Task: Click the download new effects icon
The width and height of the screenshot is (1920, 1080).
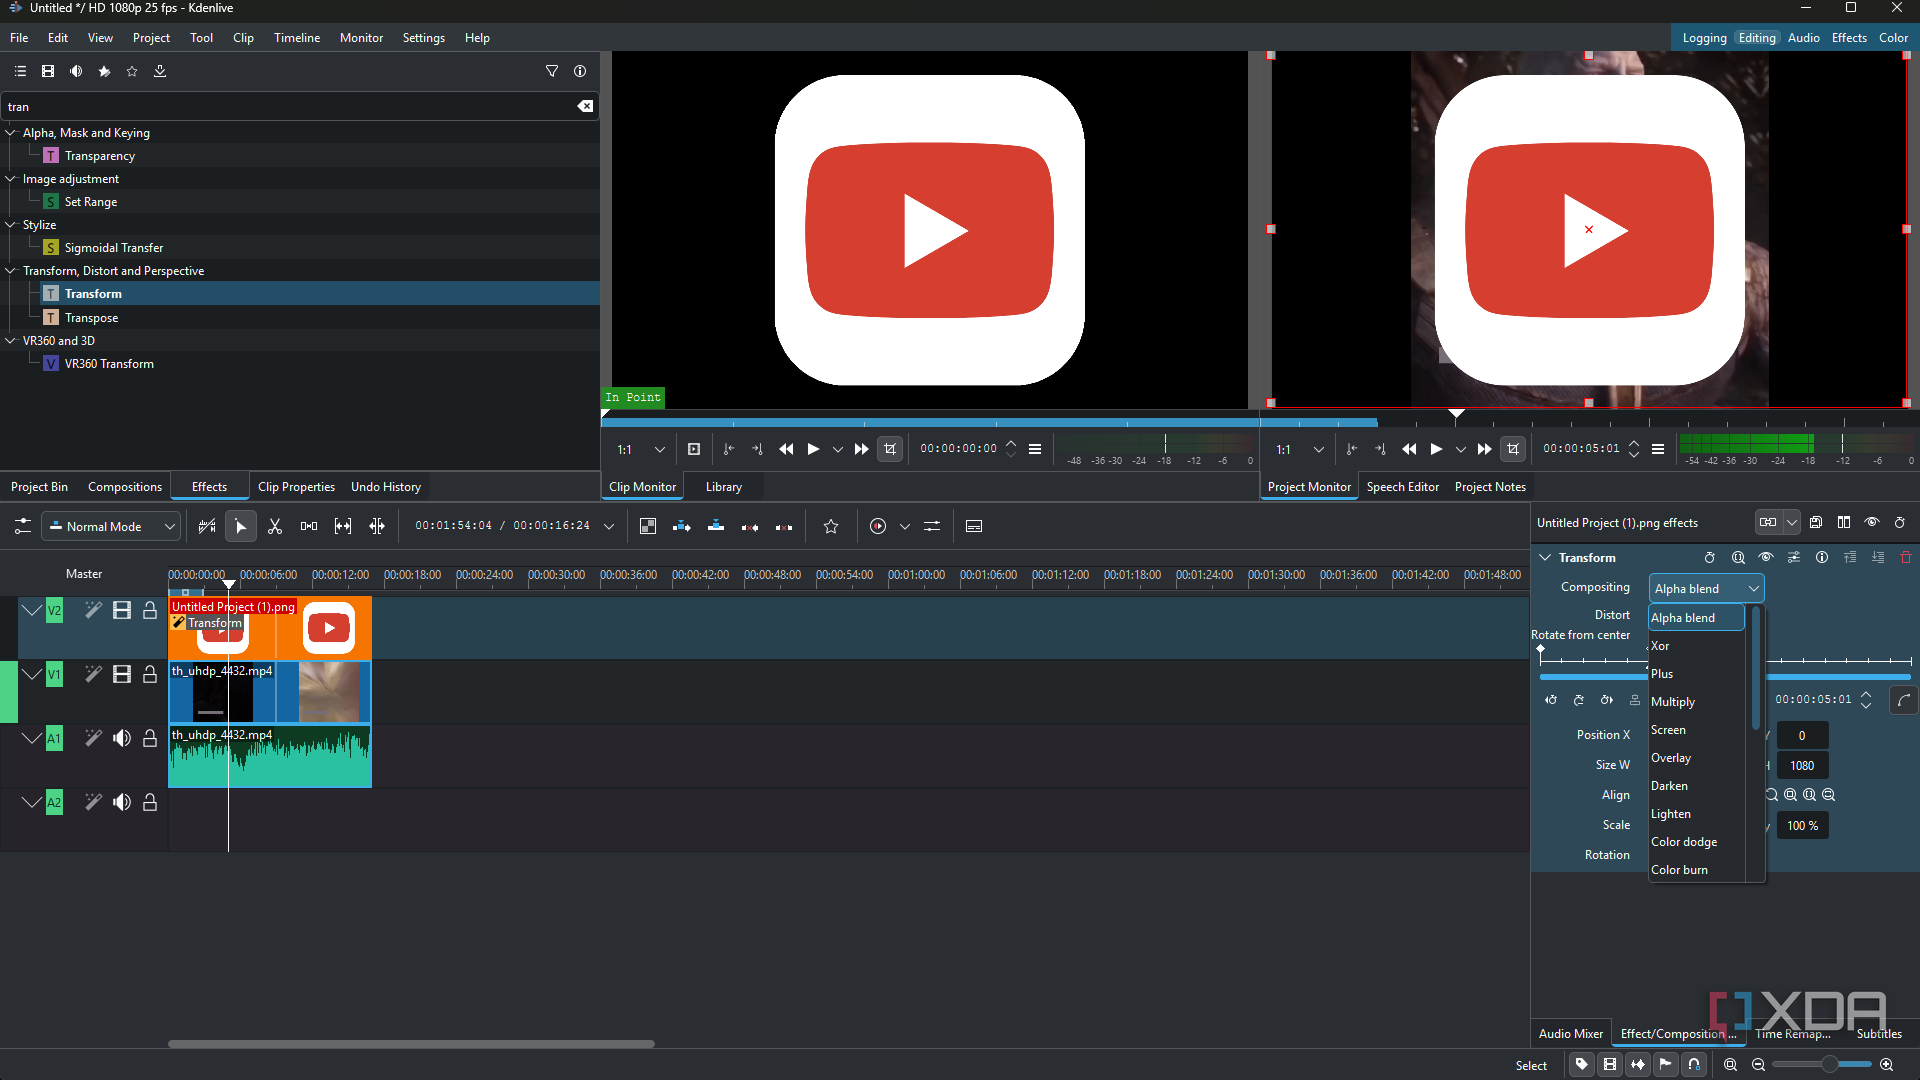Action: pos(160,71)
